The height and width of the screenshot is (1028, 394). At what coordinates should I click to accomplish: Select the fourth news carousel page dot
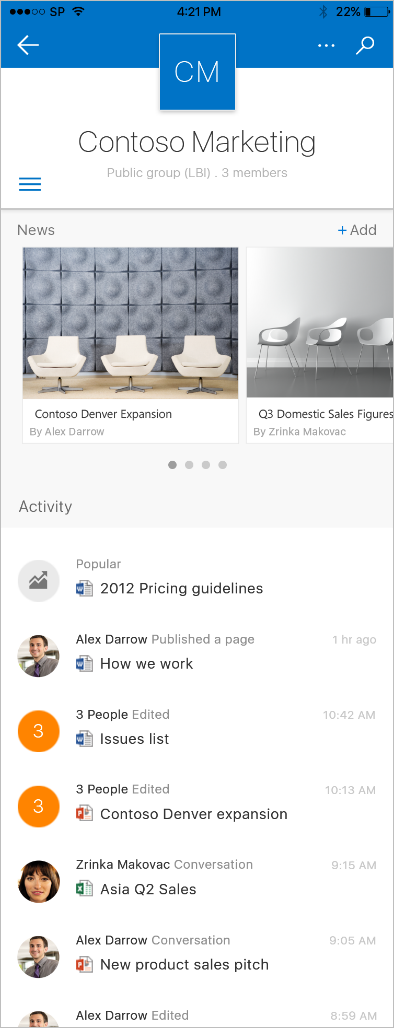pyautogui.click(x=223, y=465)
